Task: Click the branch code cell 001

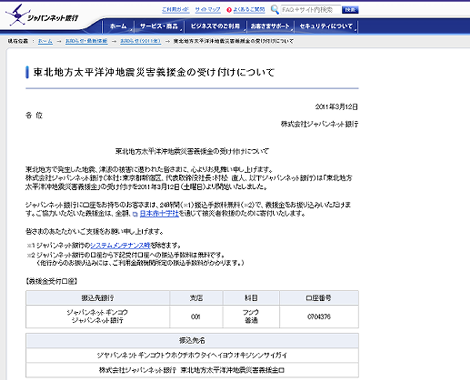Action: [196, 317]
